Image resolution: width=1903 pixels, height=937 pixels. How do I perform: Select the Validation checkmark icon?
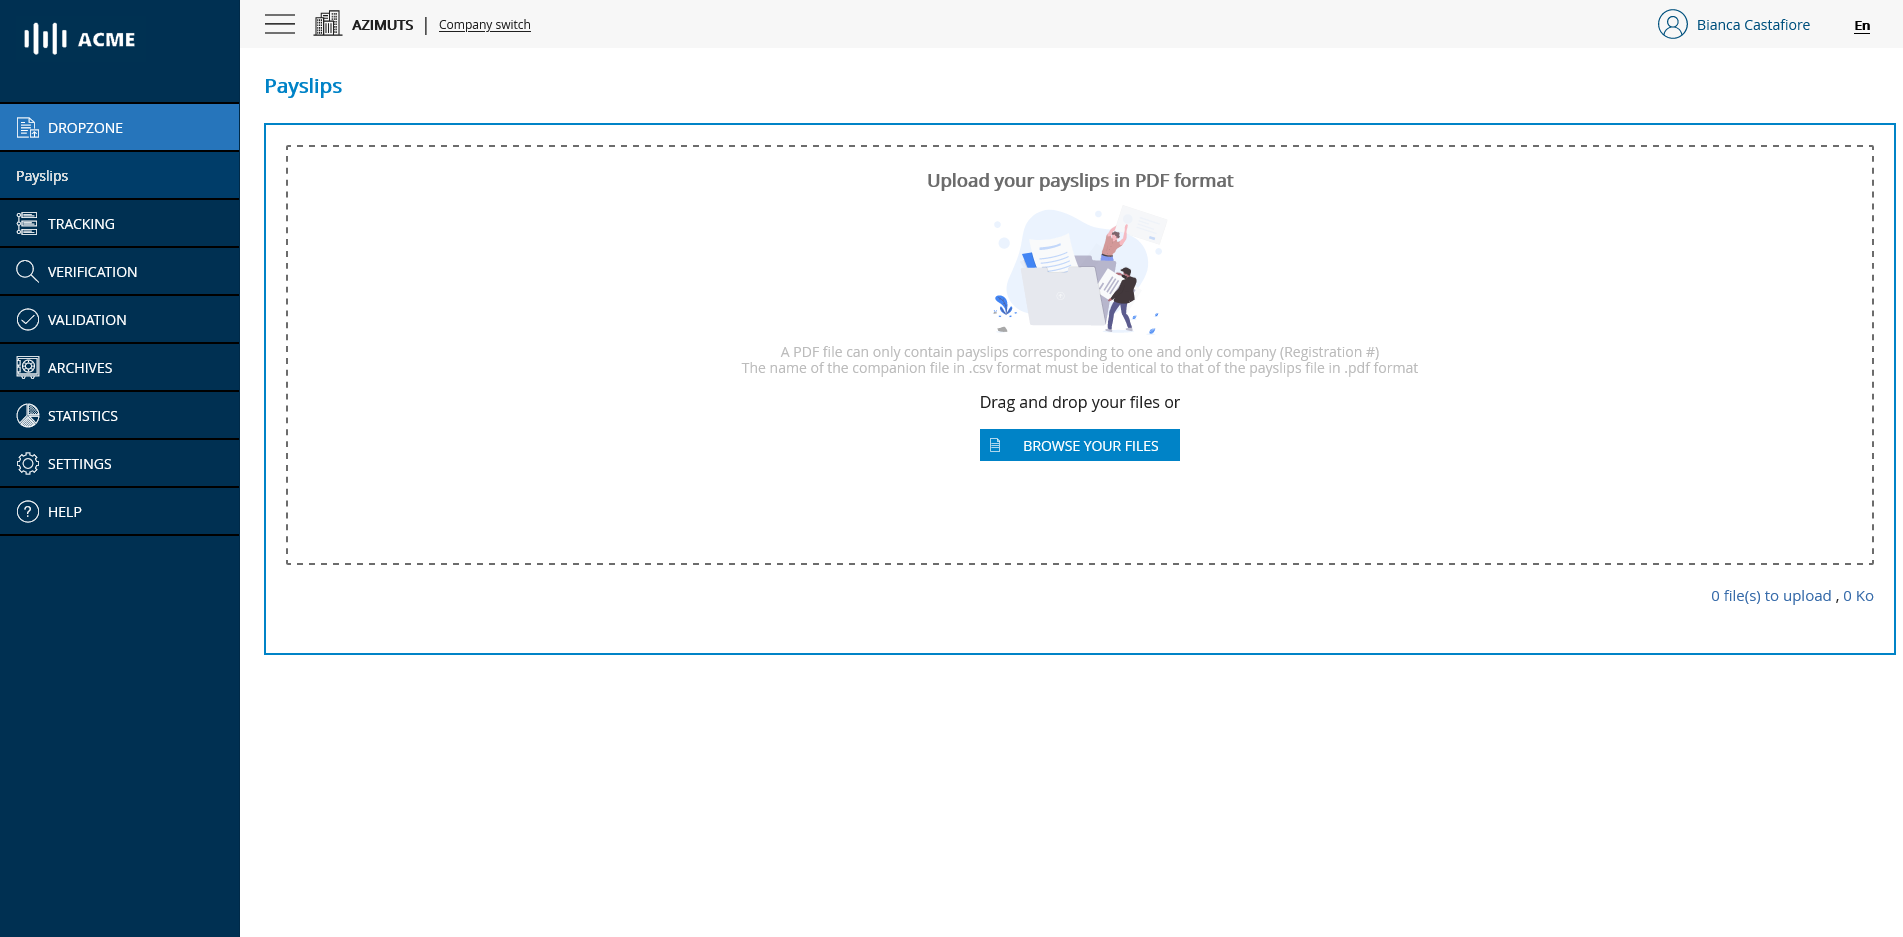pos(27,319)
